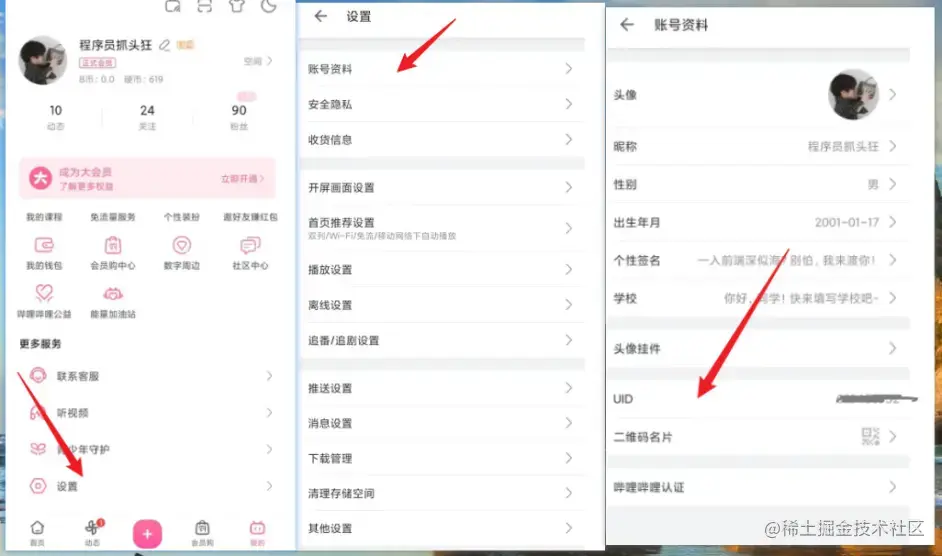This screenshot has height=556, width=942.
Task: Open 邀好友赚红包 shortcut
Action: (x=250, y=217)
